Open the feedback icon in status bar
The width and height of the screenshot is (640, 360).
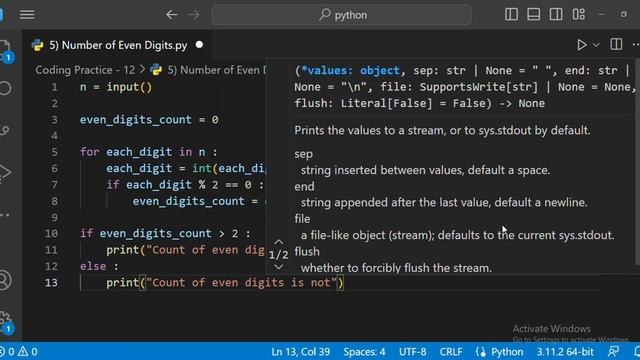[613, 351]
